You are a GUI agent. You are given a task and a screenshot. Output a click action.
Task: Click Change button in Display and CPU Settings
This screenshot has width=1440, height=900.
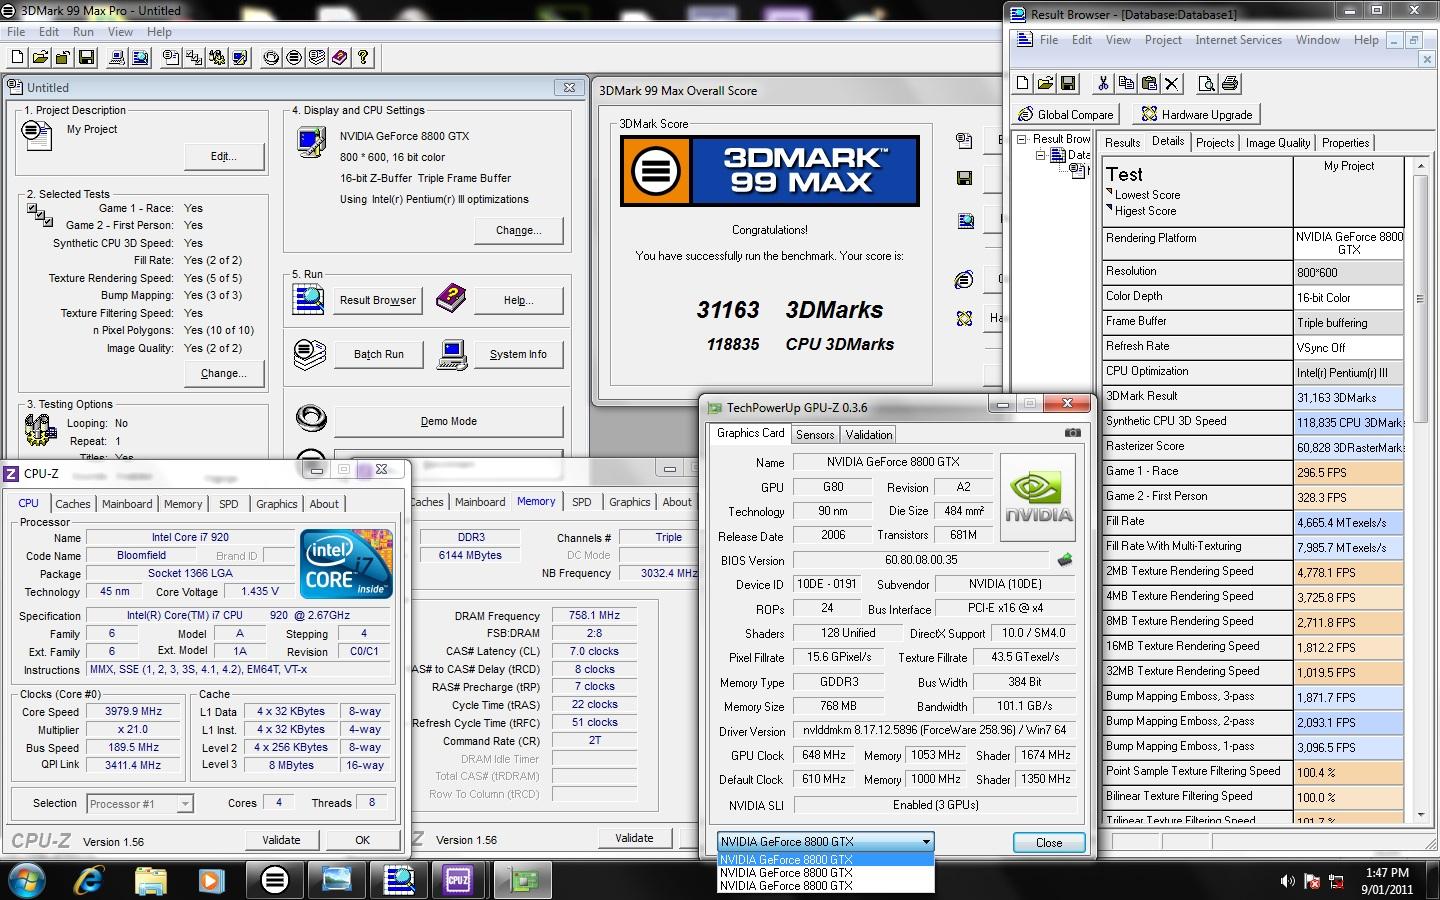pos(518,230)
